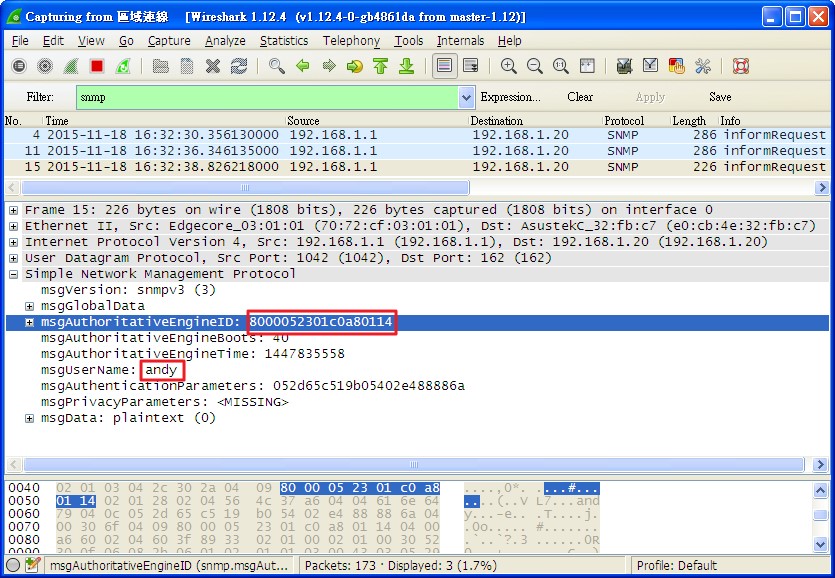Sort packets by the Time column

(163, 120)
